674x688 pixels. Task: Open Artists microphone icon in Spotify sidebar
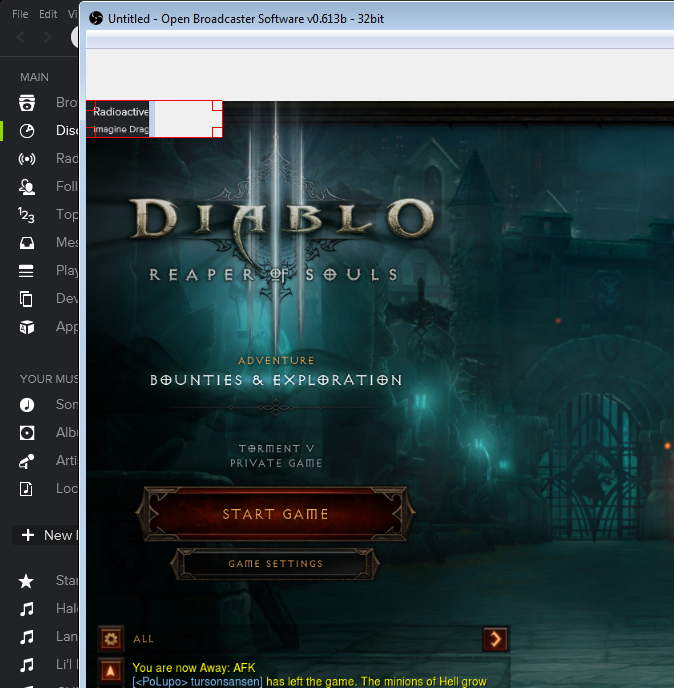click(x=27, y=461)
